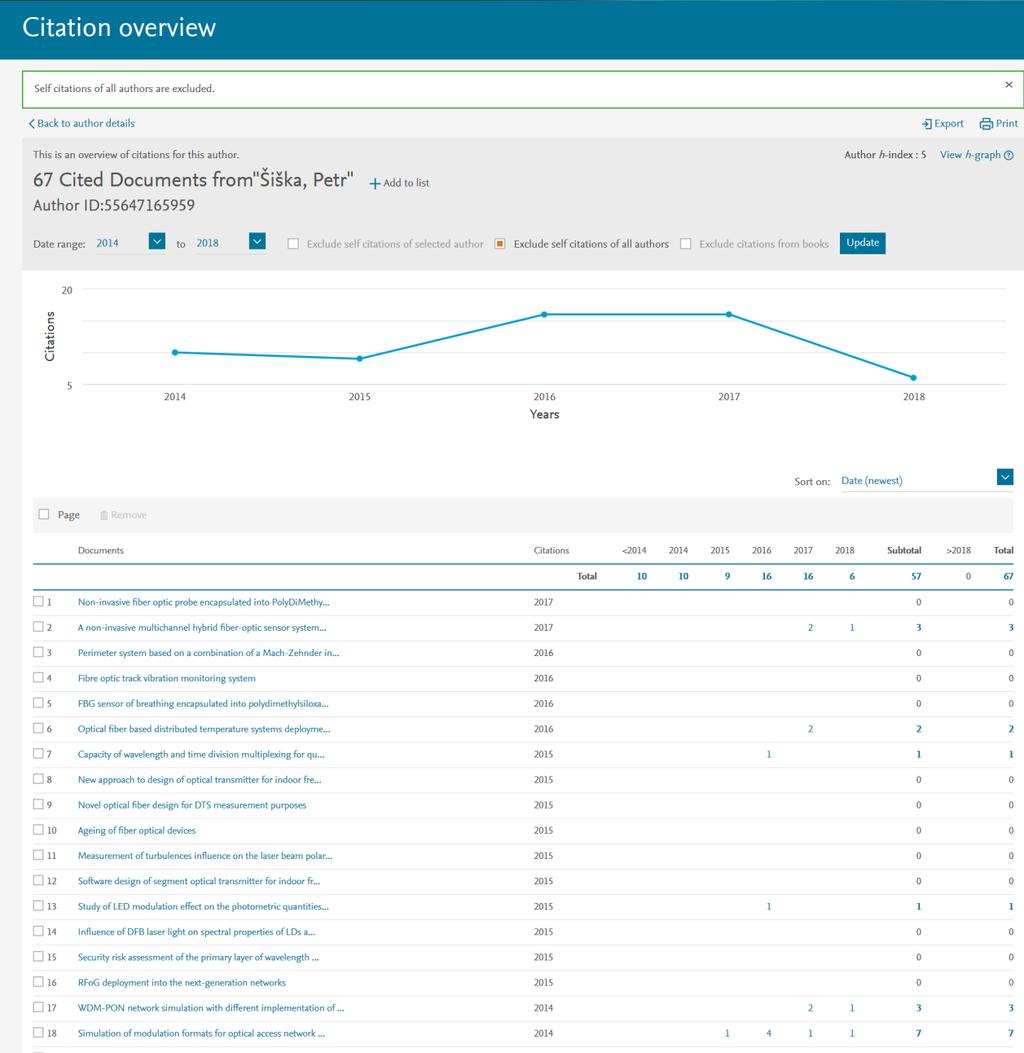Image resolution: width=1024 pixels, height=1053 pixels.
Task: Click the trash icon beside Remove
Action: [103, 515]
